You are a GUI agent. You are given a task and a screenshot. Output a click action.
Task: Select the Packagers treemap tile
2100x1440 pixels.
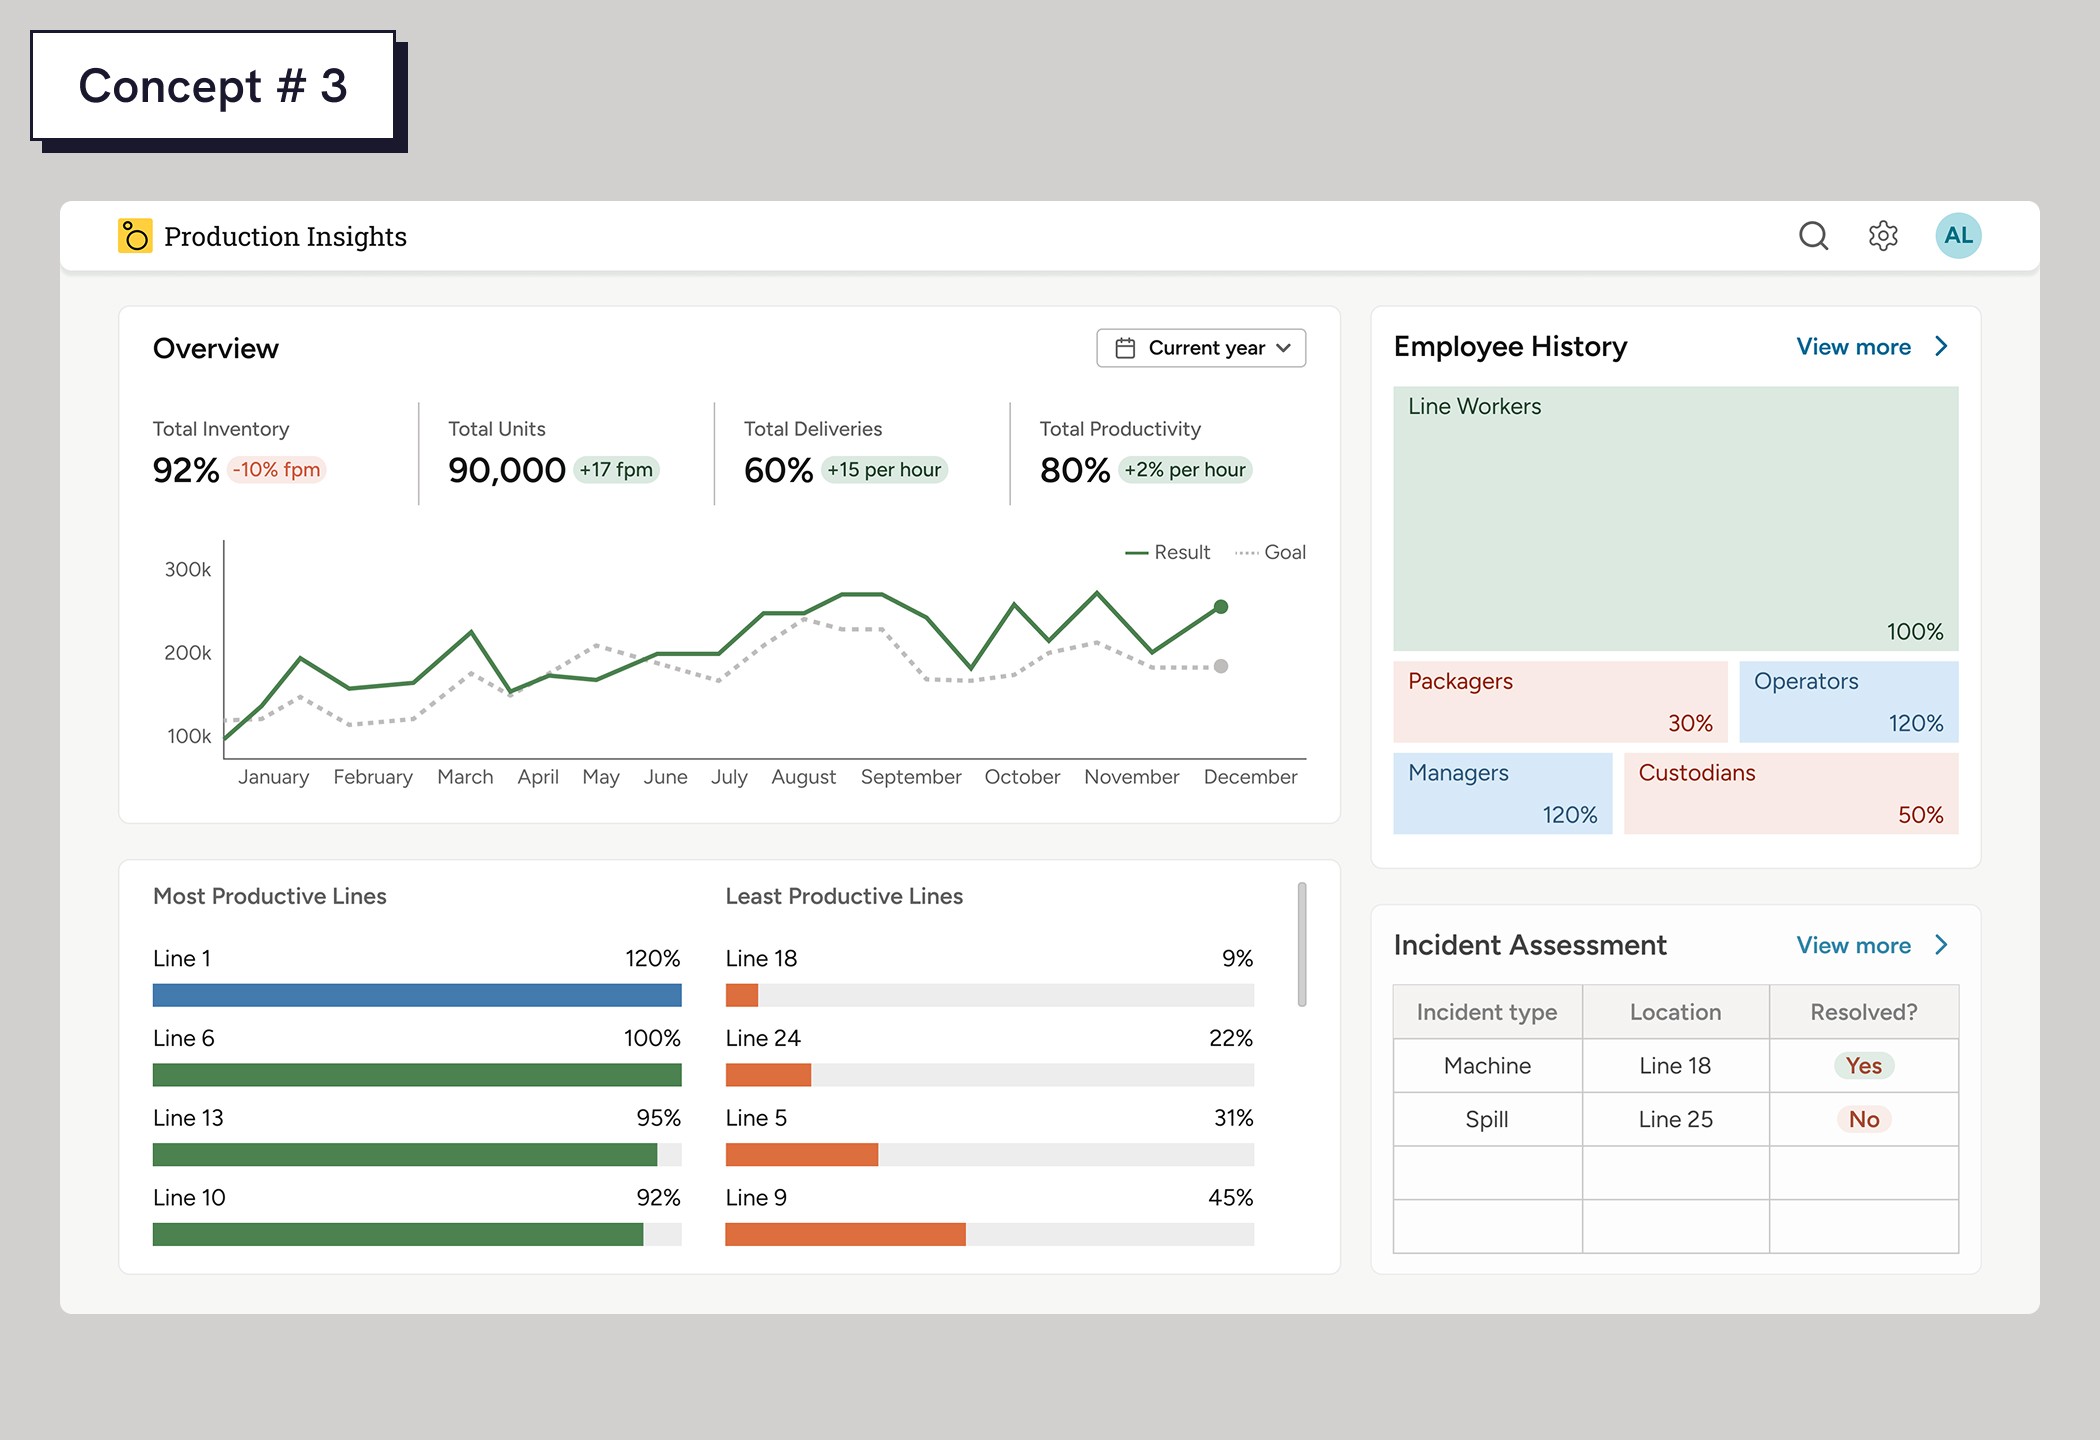pos(1560,702)
